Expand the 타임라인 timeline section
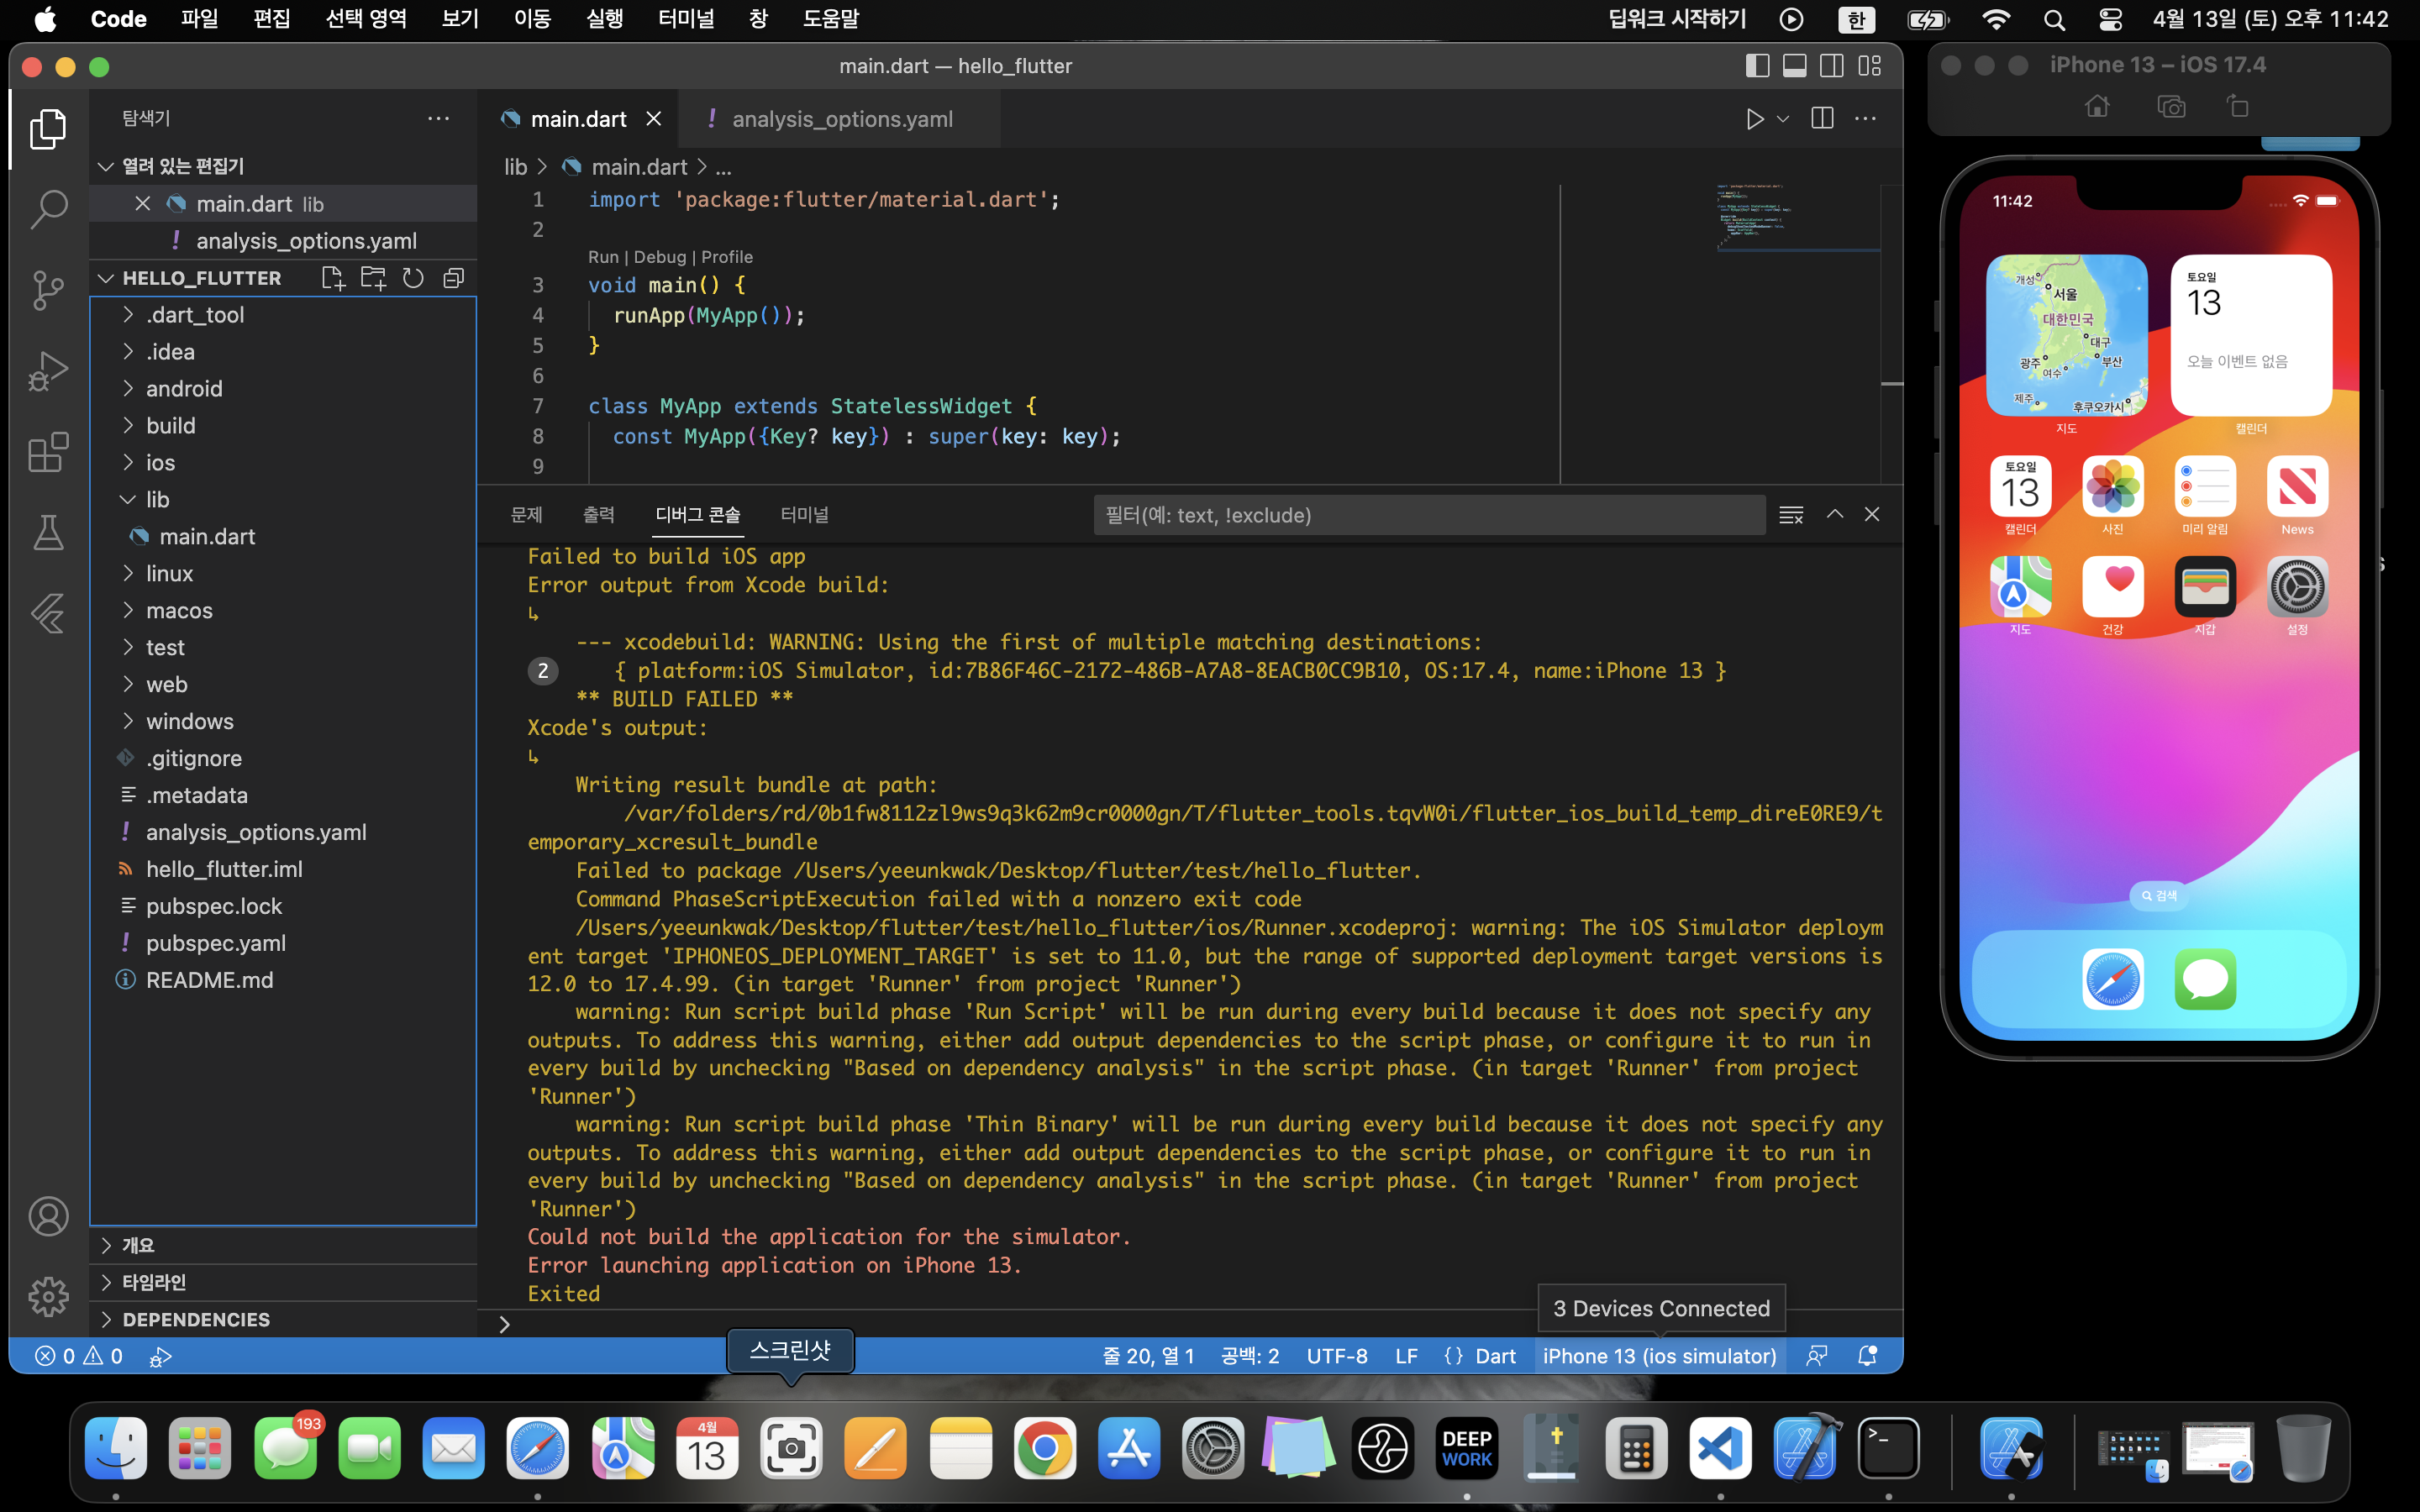2420x1512 pixels. 283,1282
